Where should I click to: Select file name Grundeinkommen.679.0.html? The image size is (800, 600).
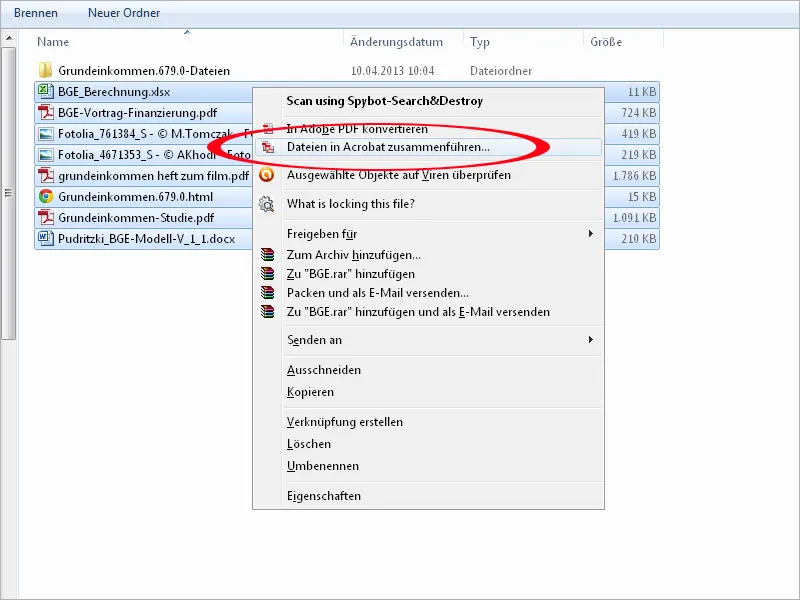click(x=136, y=197)
